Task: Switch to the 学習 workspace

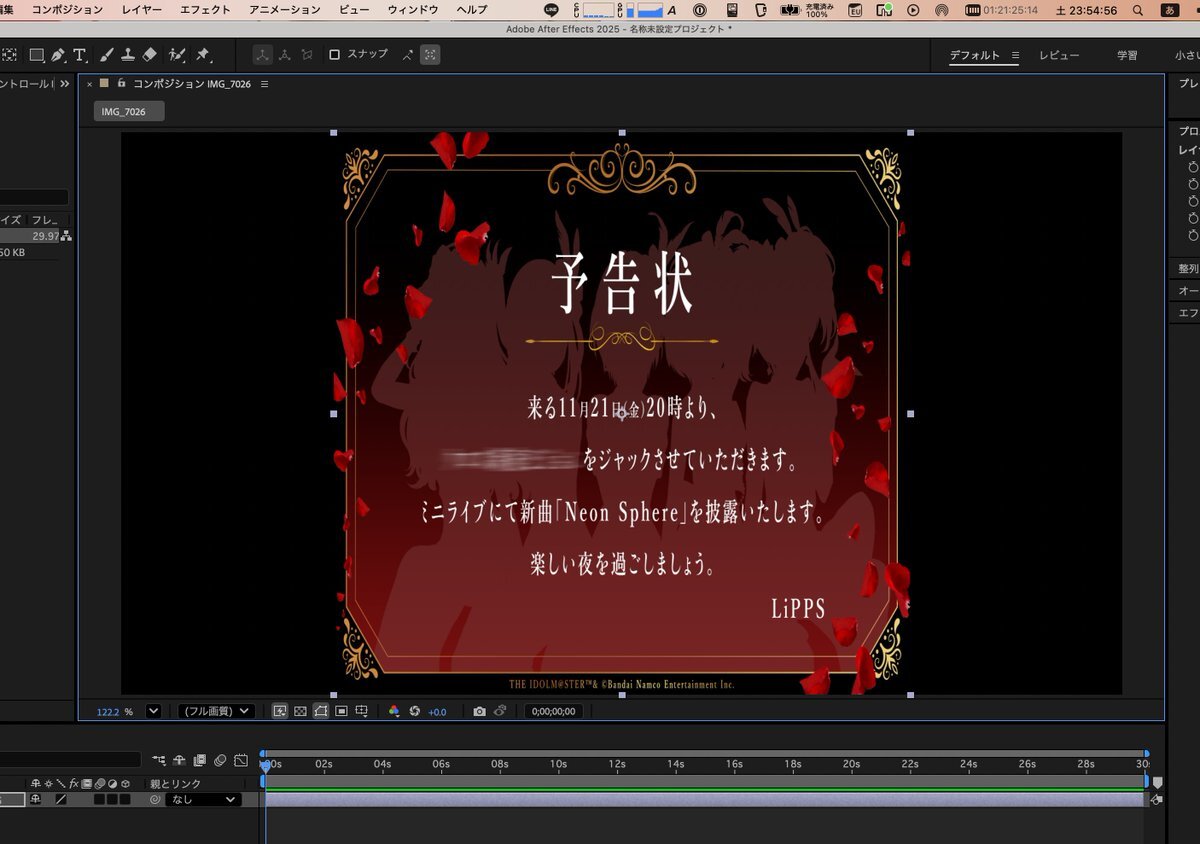Action: 1127,55
